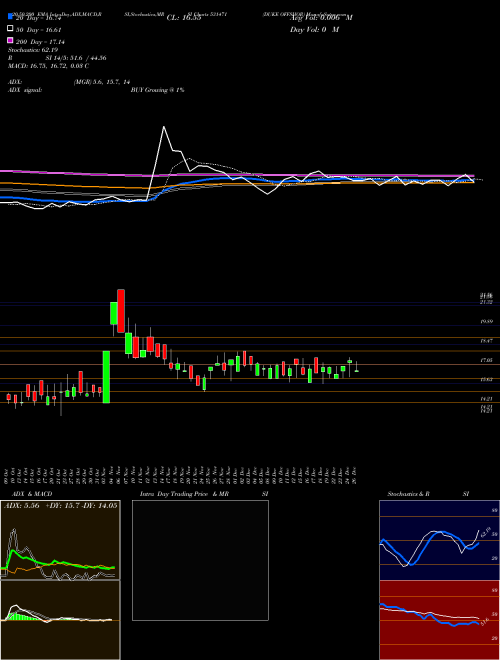Click the 'ADX & MACD' panel title
The image size is (500, 660).
pos(32,494)
